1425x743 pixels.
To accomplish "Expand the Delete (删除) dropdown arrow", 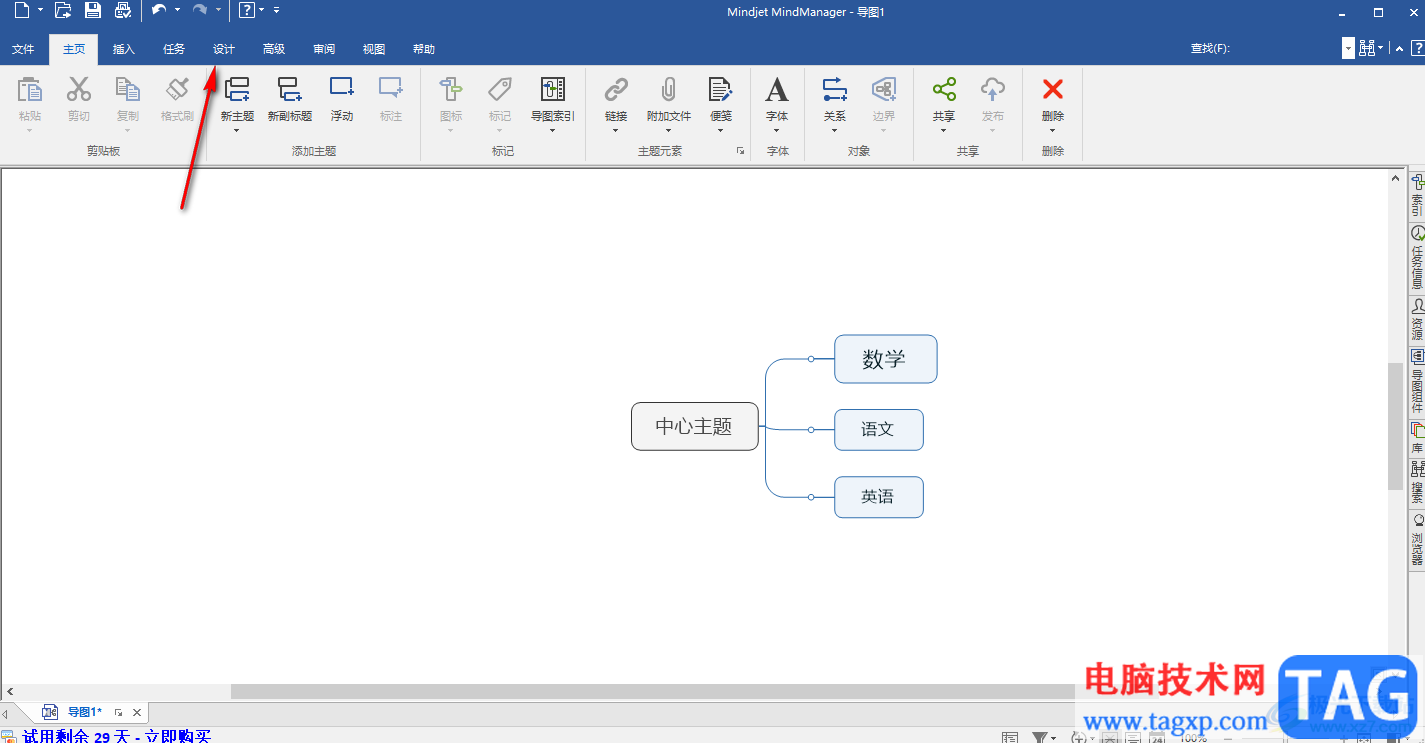I will click(x=1053, y=130).
